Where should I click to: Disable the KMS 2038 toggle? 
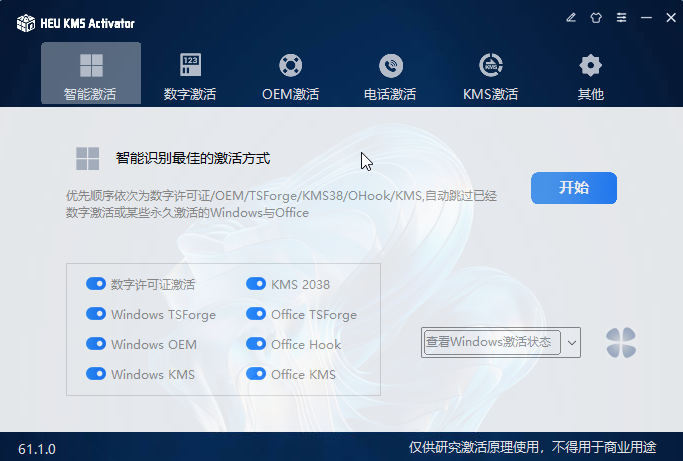click(x=255, y=284)
